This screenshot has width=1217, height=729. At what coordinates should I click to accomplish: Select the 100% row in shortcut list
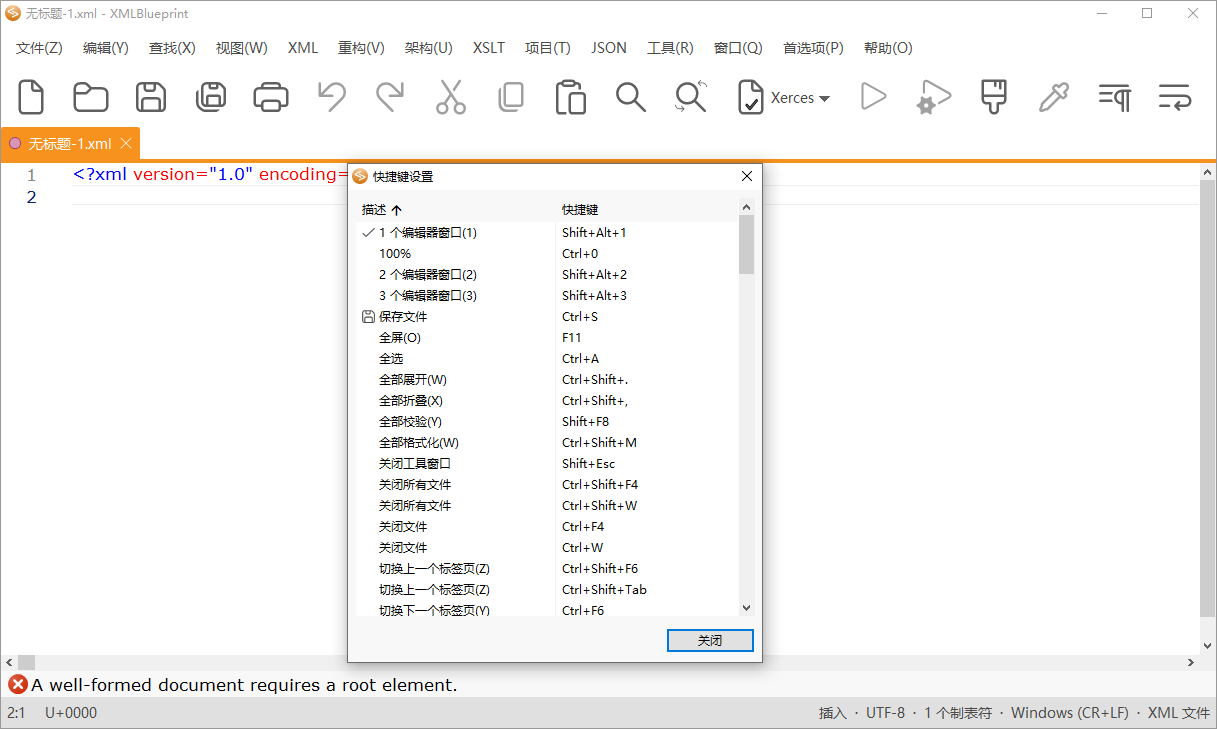(547, 253)
